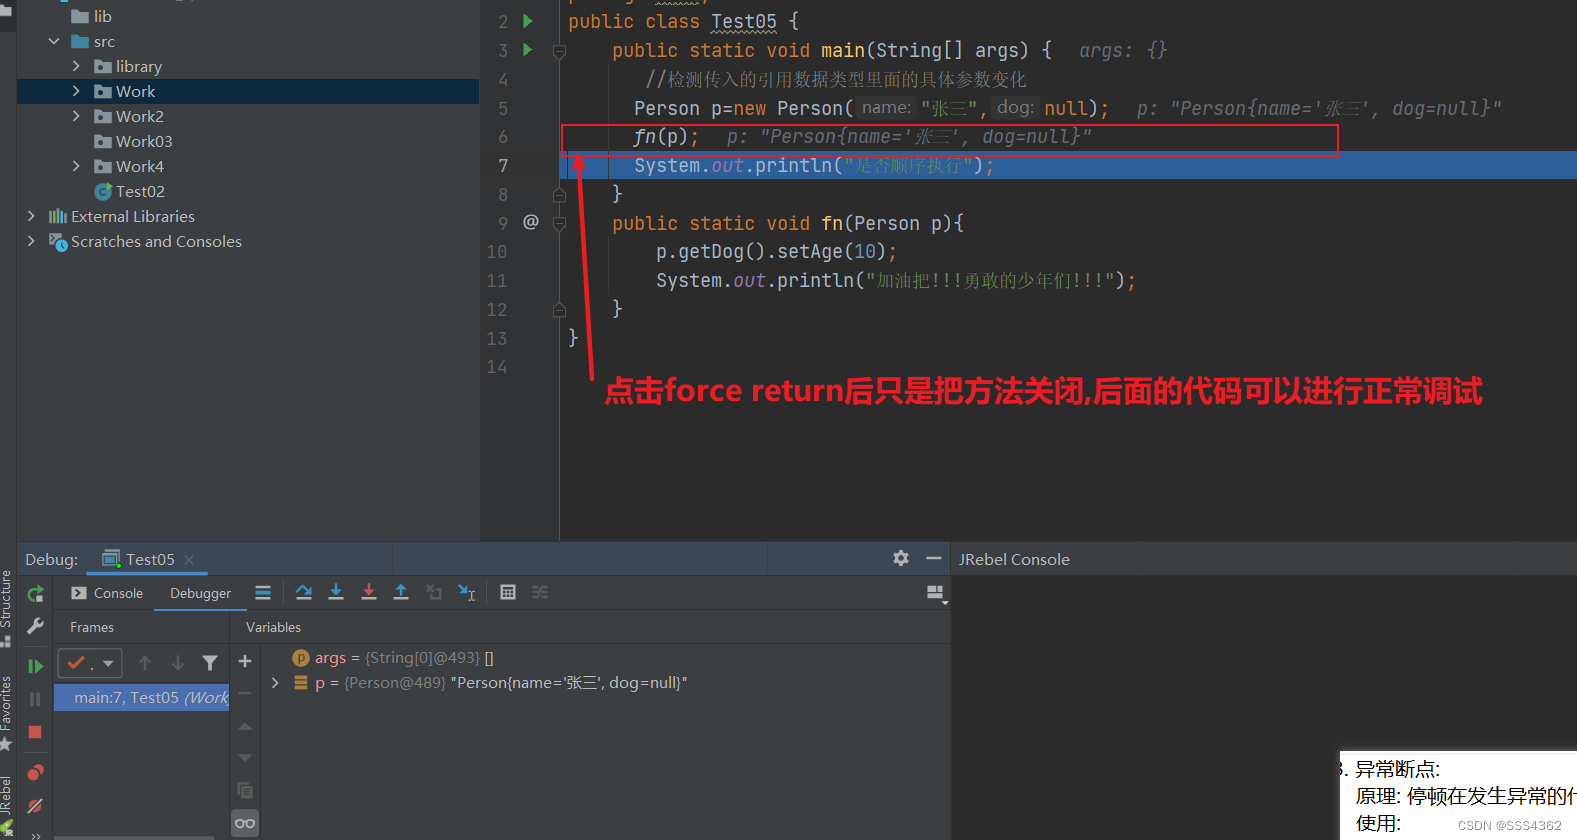Screen dimensions: 1577x840
Task: Expand External Libraries node
Action: tap(31, 216)
